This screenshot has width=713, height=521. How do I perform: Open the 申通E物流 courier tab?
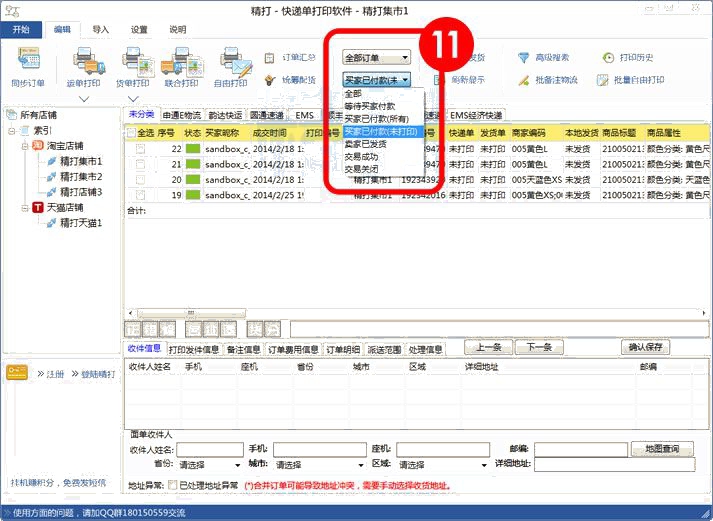[181, 115]
